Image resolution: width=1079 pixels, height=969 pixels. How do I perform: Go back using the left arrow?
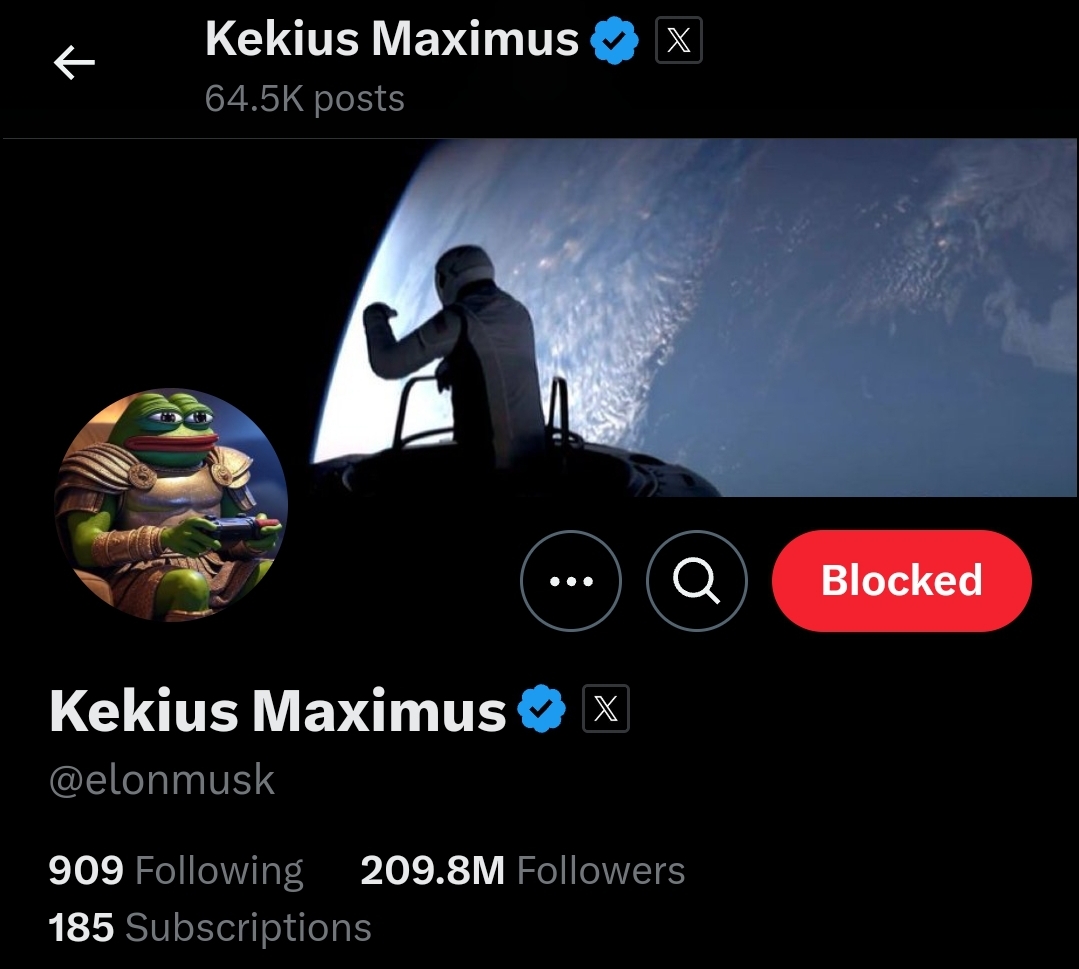[74, 63]
